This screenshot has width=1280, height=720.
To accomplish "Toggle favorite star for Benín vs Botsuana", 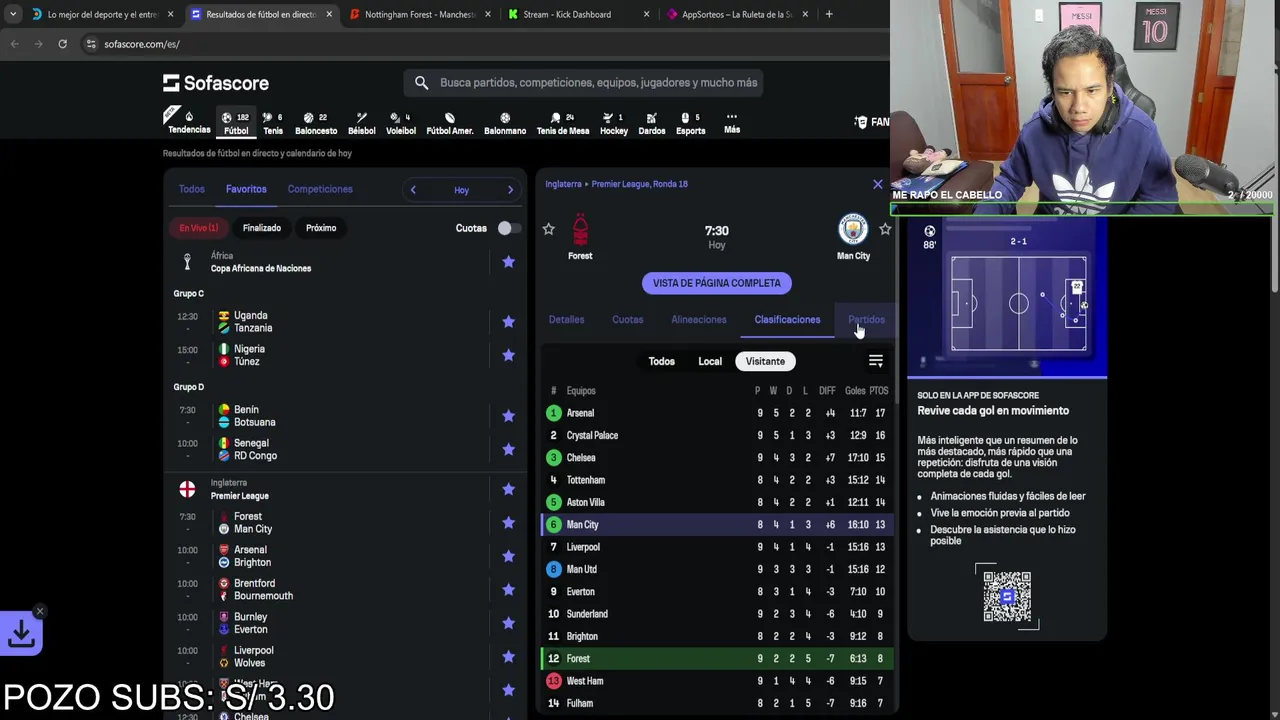I will (x=508, y=416).
